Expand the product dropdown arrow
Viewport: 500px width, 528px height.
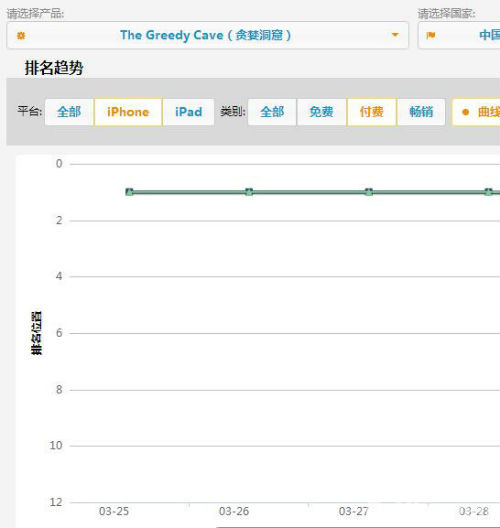click(395, 35)
